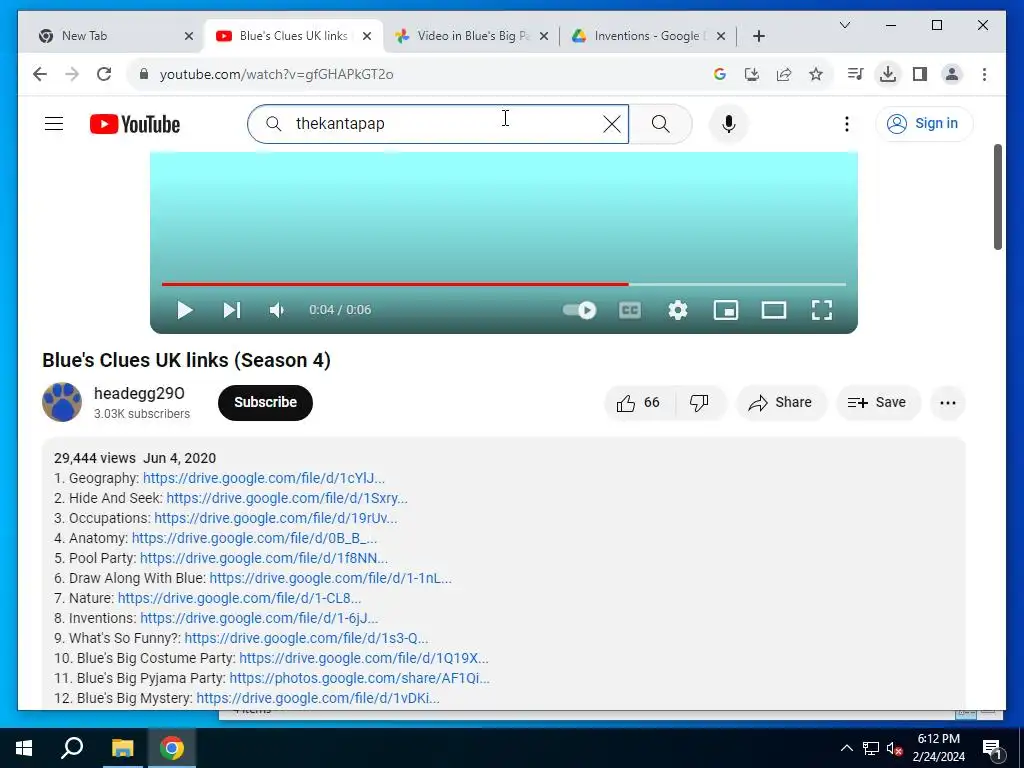Open the YouTube guide hamburger menu
This screenshot has height=768, width=1024.
(54, 123)
